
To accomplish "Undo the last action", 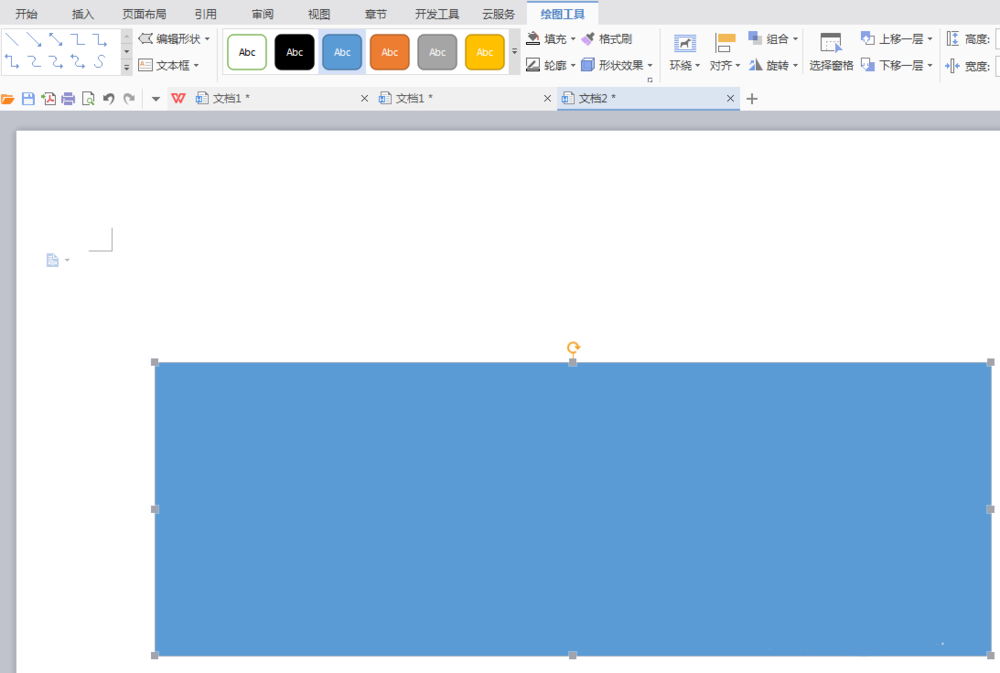I will 108,99.
